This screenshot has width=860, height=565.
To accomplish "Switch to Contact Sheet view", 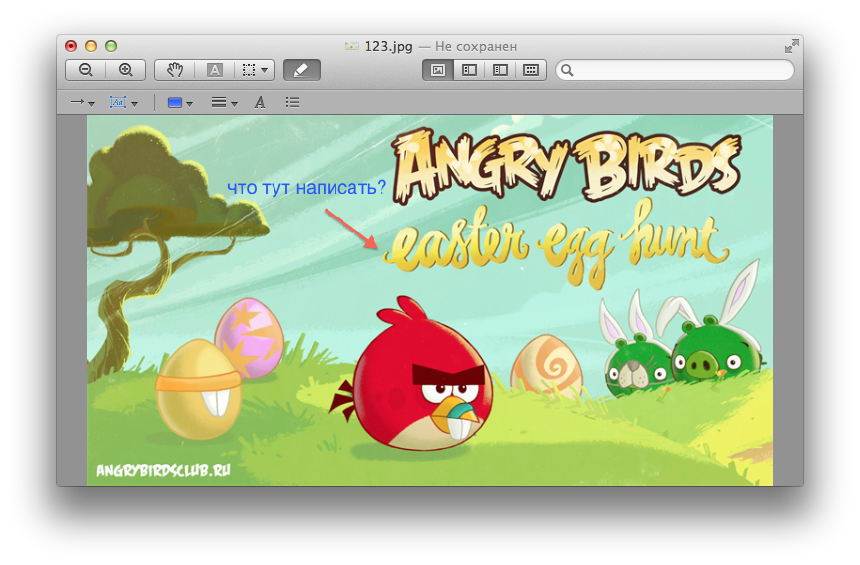I will click(530, 70).
